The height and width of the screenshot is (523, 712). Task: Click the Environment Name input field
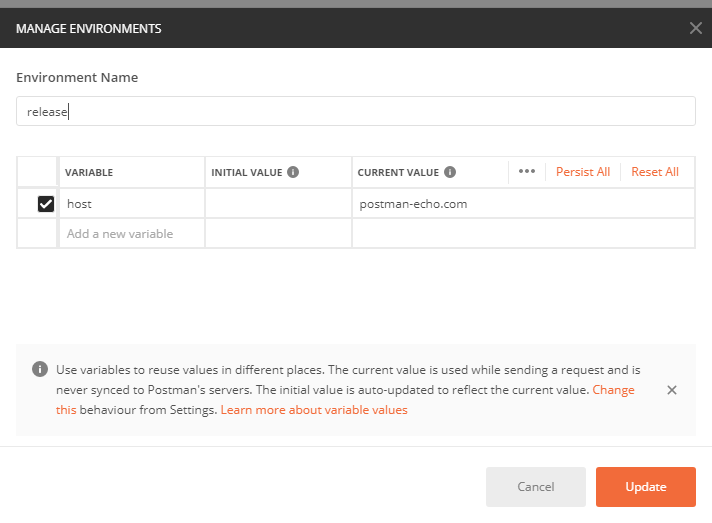tap(355, 111)
